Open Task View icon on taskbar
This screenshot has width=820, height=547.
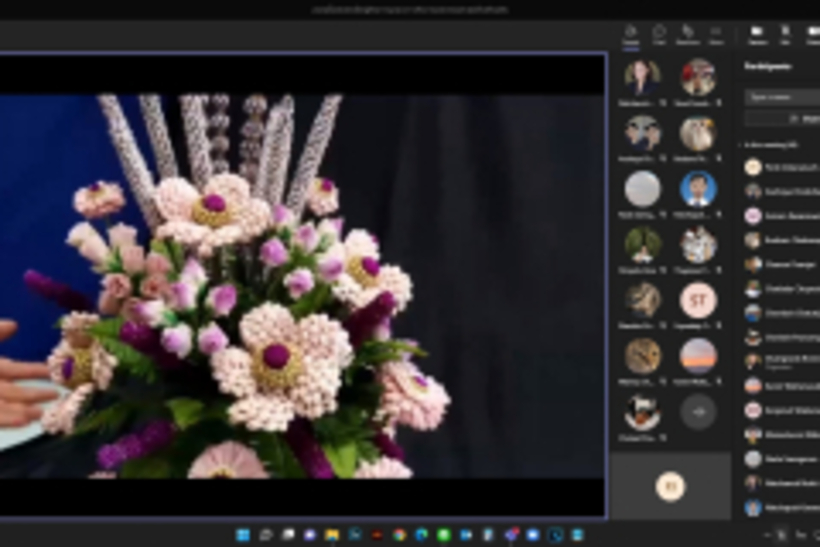pyautogui.click(x=288, y=534)
